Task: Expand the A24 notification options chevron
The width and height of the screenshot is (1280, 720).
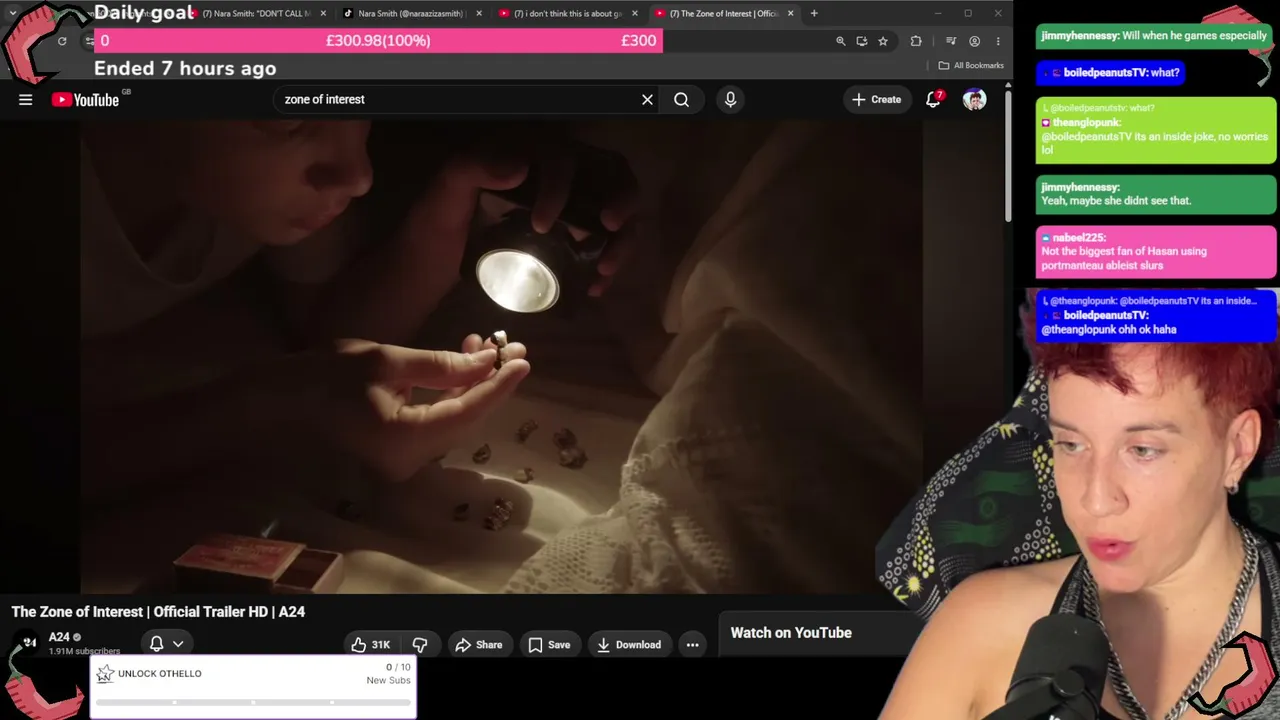Action: pyautogui.click(x=178, y=644)
